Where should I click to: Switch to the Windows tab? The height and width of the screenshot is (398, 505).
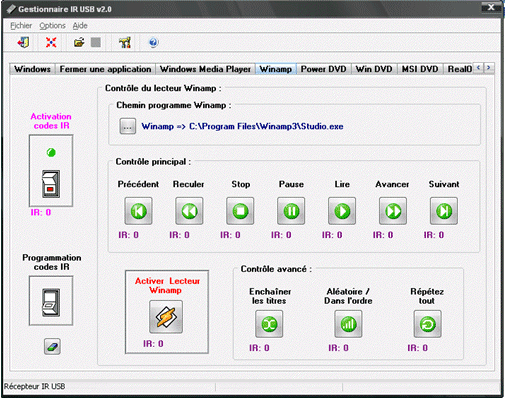point(32,69)
